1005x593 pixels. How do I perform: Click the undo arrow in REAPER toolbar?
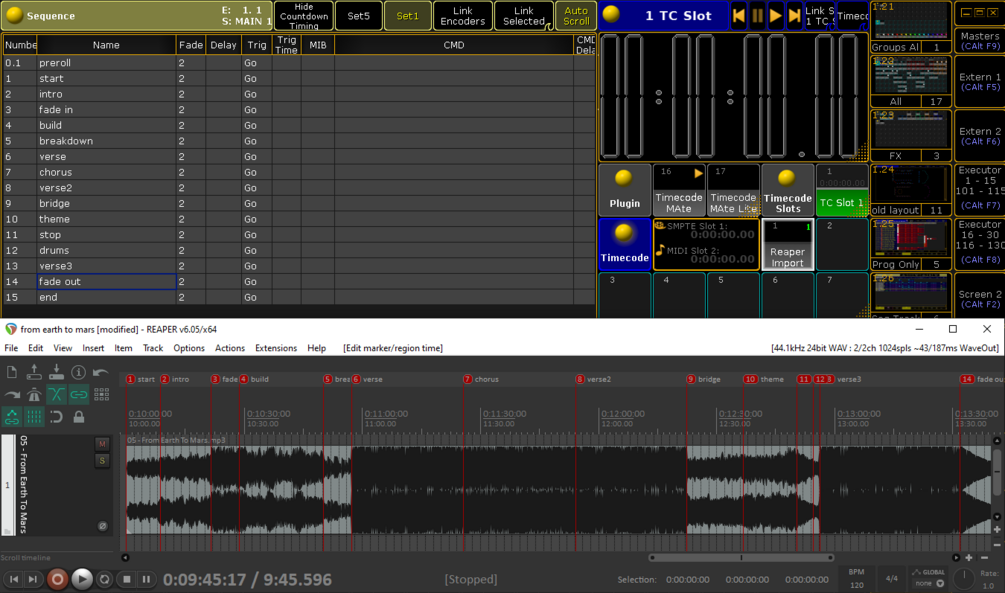[x=101, y=372]
